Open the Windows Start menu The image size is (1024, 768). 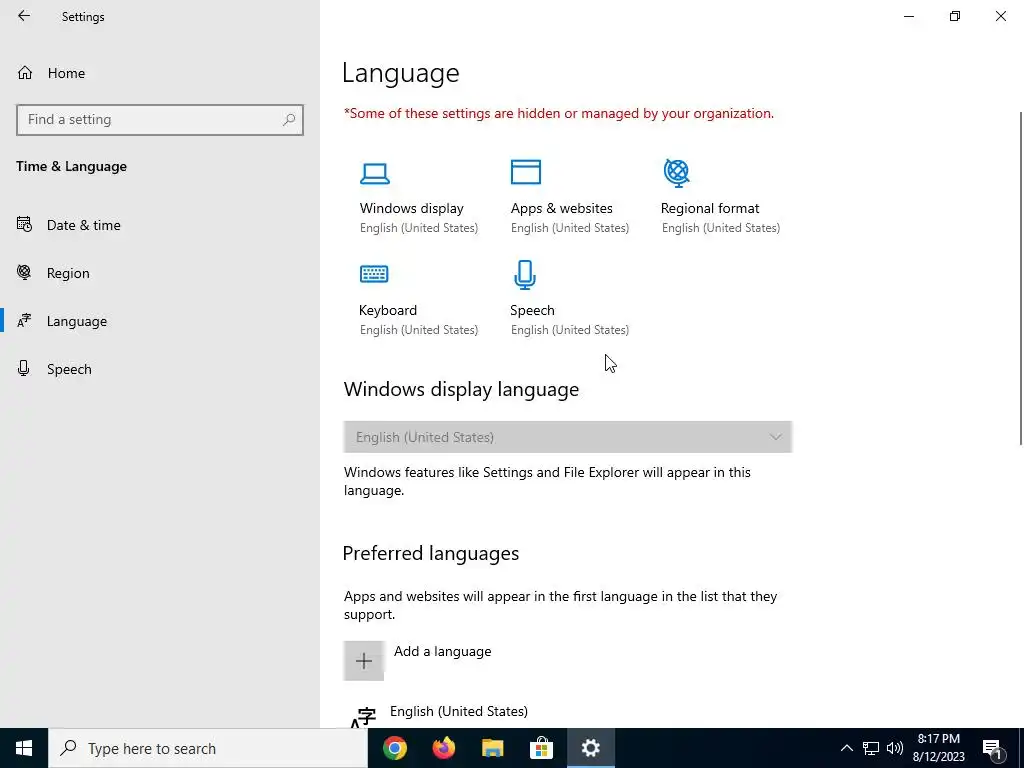[24, 748]
